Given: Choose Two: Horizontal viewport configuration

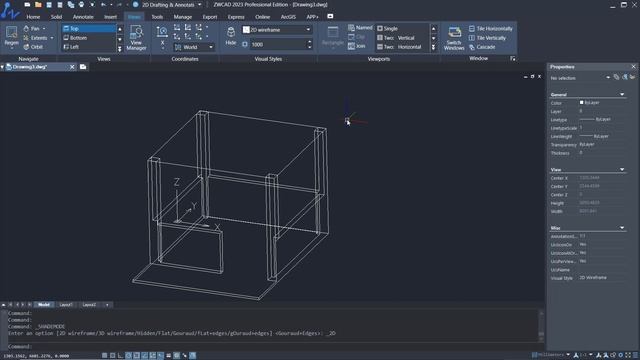Looking at the screenshot, I should [402, 47].
